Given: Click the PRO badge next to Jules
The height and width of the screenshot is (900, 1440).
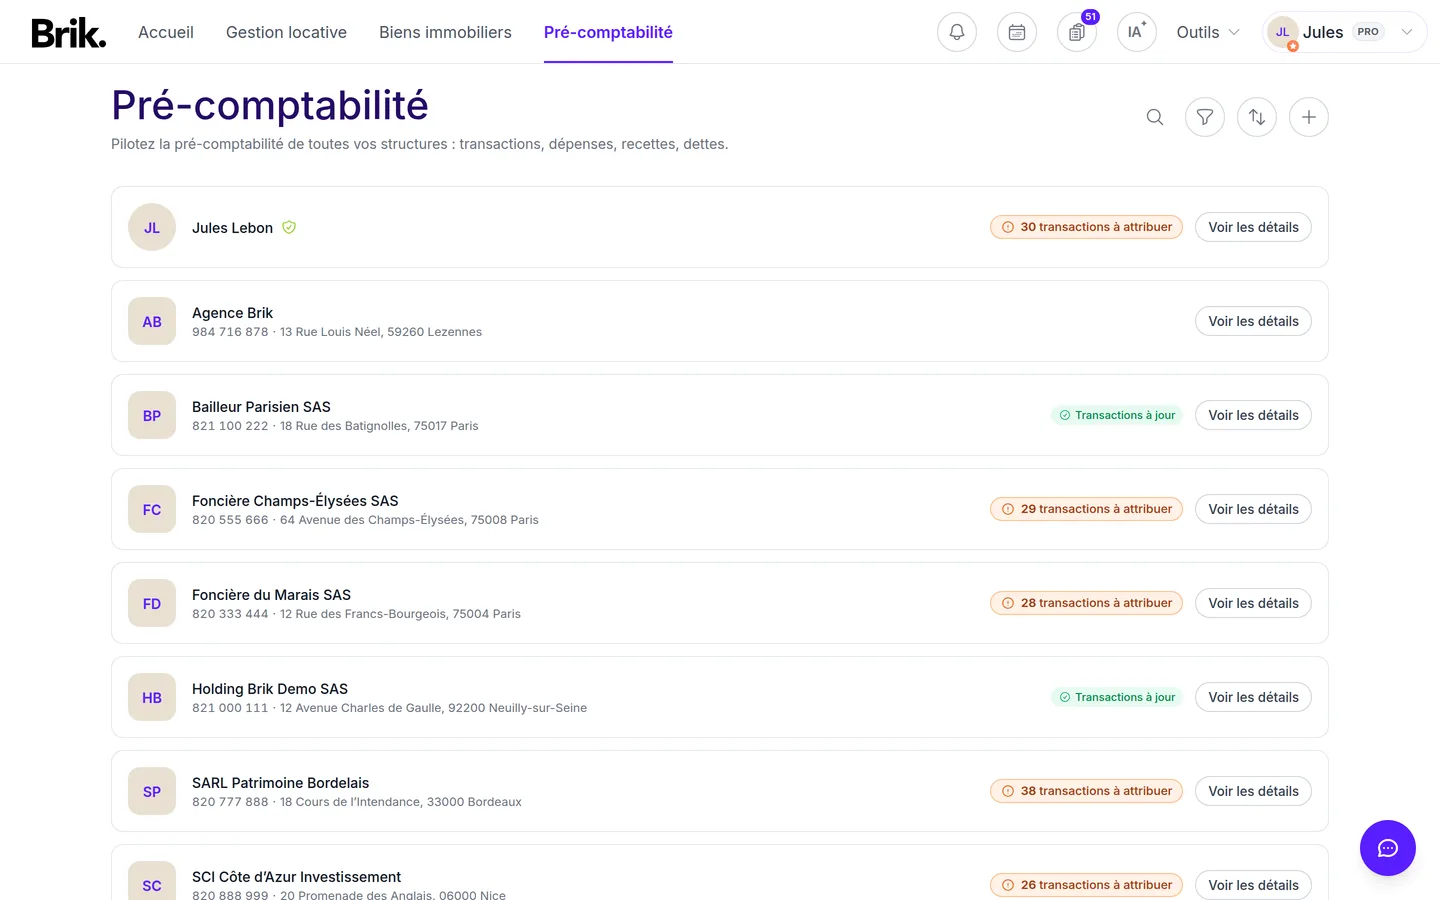Looking at the screenshot, I should click(x=1368, y=32).
